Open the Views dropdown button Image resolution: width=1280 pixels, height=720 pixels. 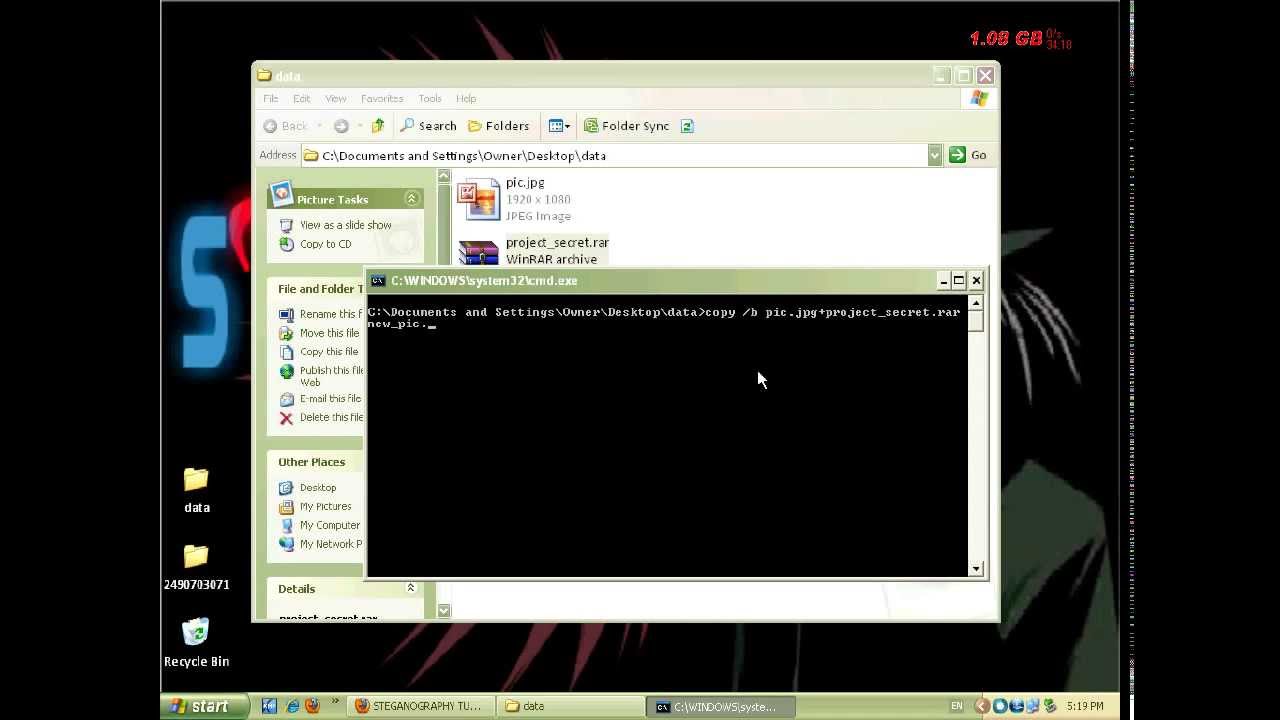pos(560,126)
